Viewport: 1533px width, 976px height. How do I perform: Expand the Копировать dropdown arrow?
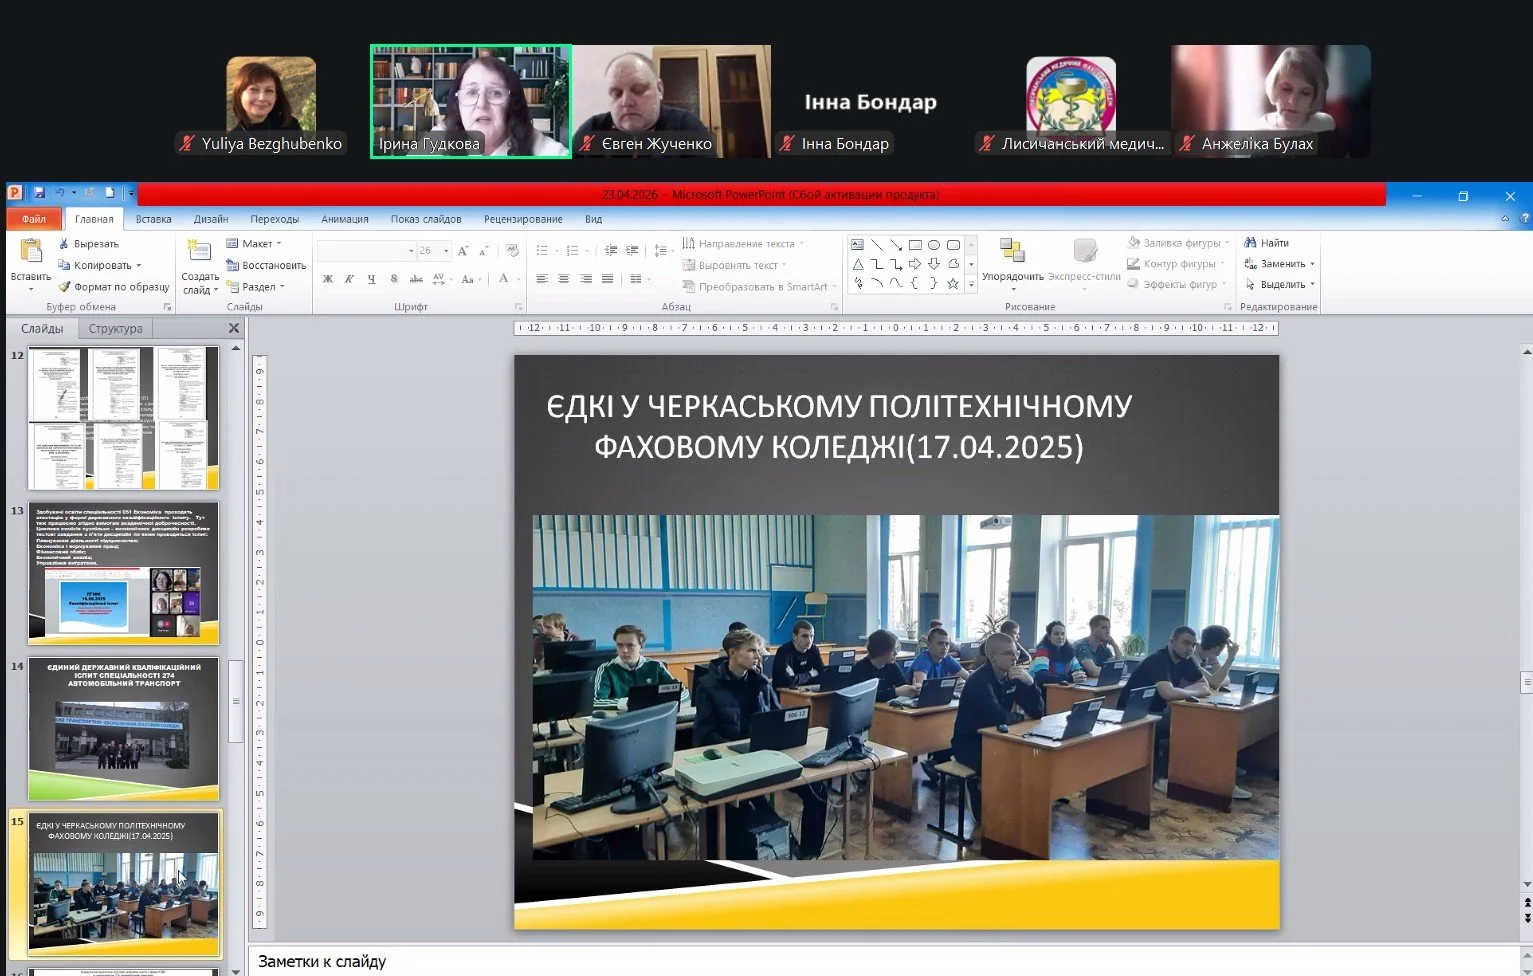coord(138,266)
